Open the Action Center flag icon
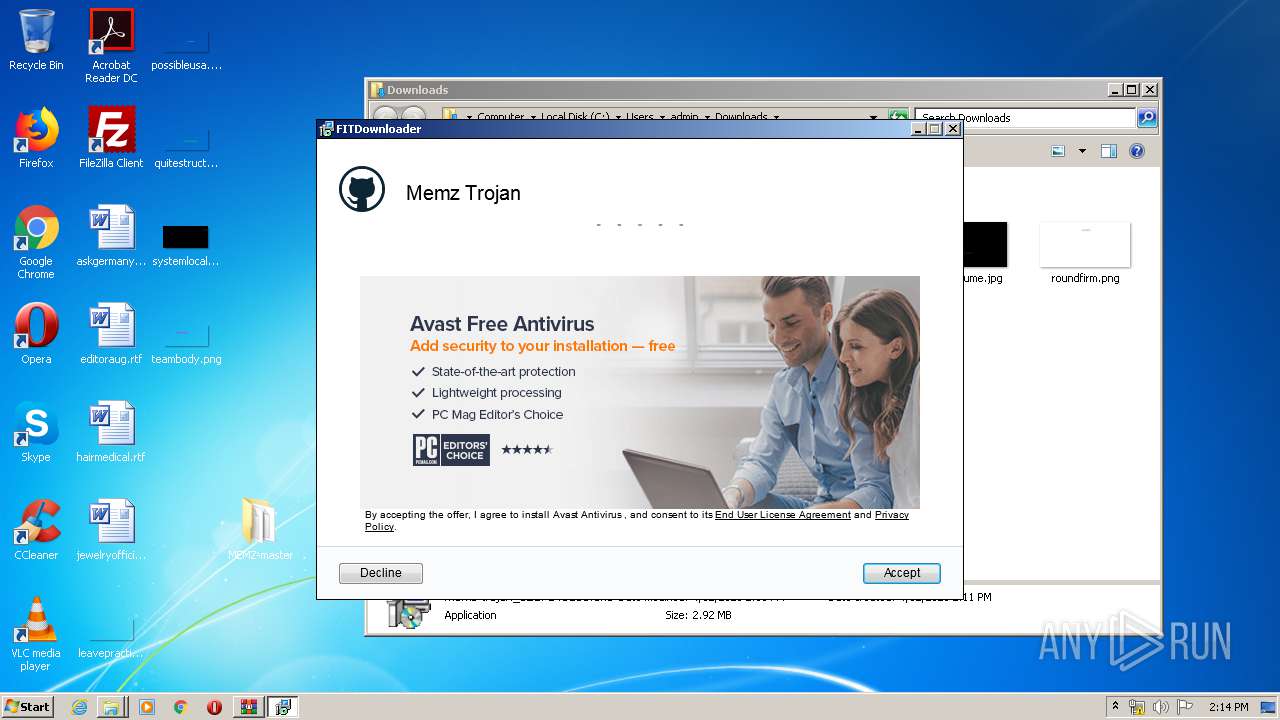 1185,707
